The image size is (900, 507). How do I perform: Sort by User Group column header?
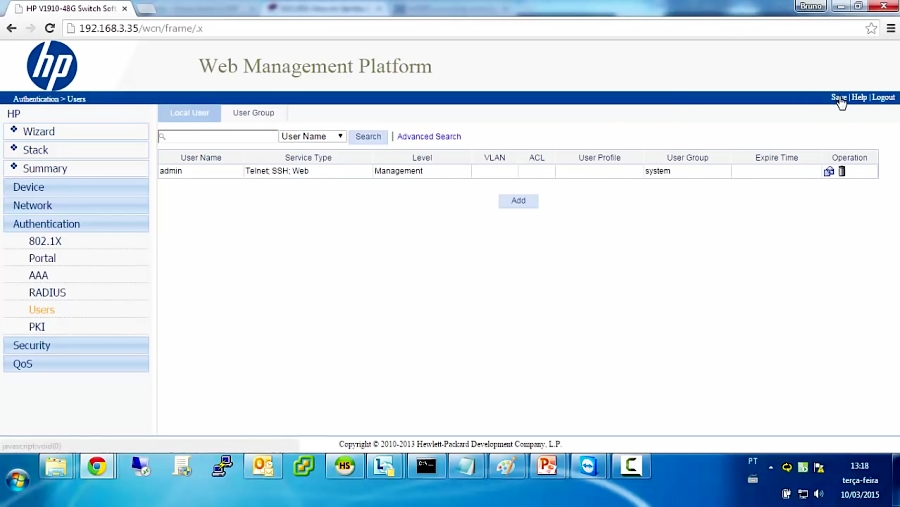click(x=688, y=157)
